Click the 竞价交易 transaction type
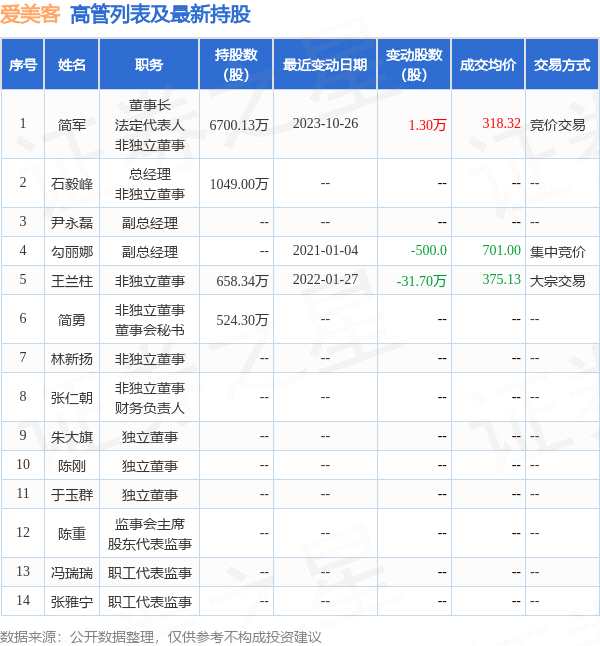 (x=558, y=124)
